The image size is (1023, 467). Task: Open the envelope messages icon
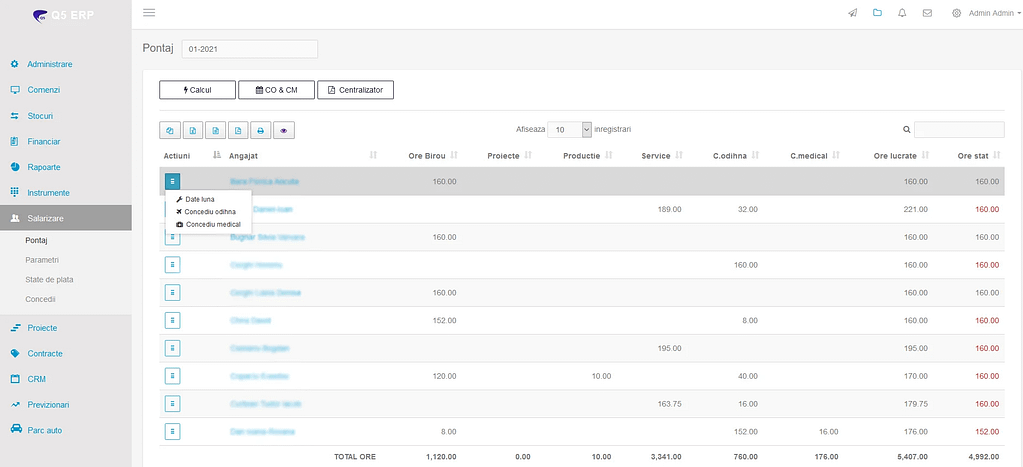tap(927, 12)
